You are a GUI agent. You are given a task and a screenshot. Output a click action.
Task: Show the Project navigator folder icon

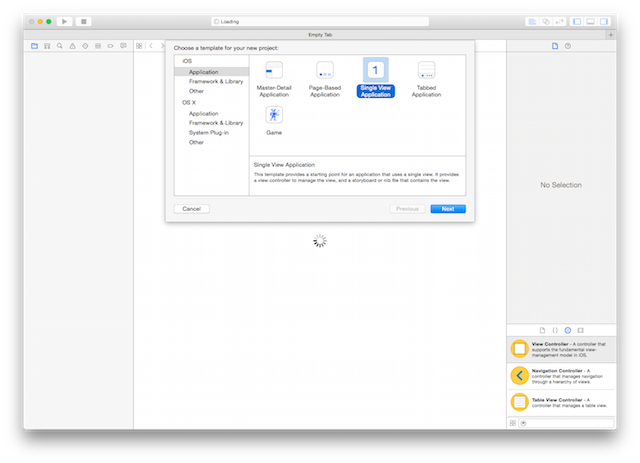pos(35,46)
